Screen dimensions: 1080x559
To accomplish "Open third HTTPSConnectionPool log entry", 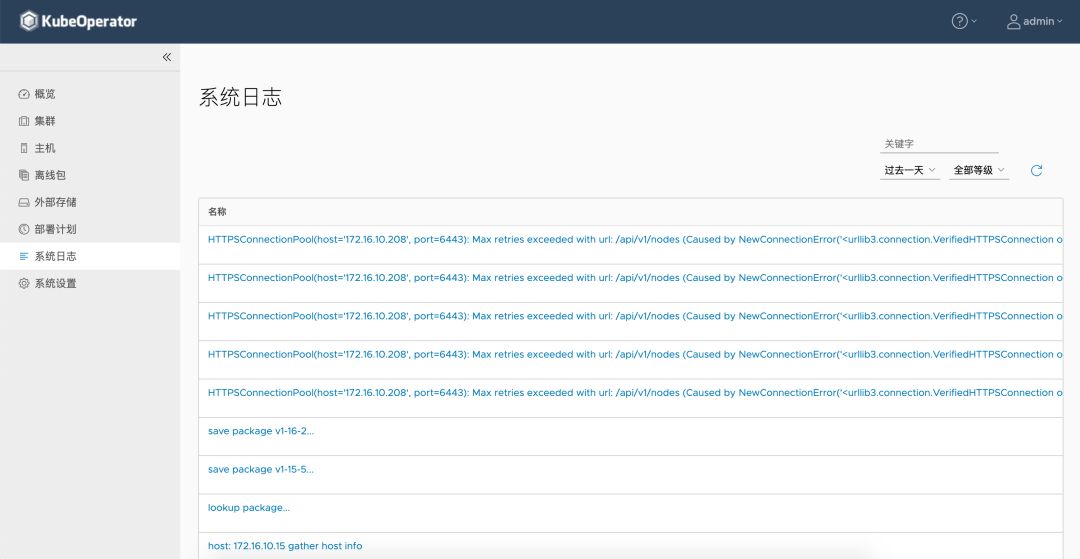I will [x=635, y=316].
